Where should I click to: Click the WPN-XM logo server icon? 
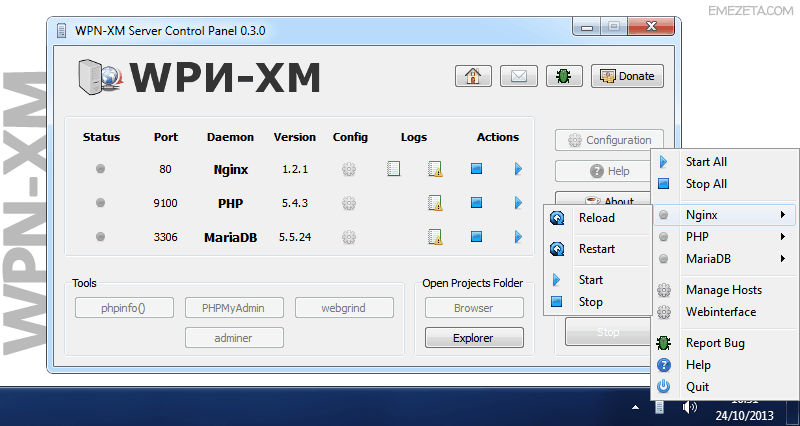tap(100, 76)
